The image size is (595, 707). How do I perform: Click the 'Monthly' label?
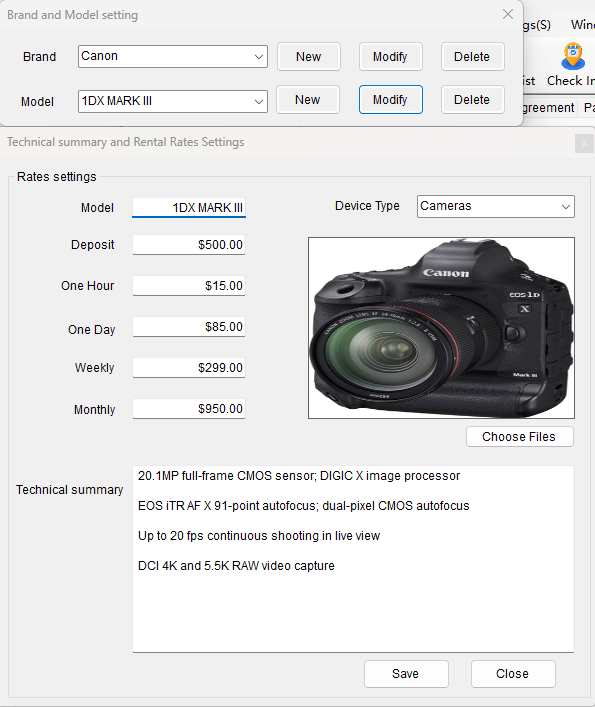pyautogui.click(x=94, y=410)
